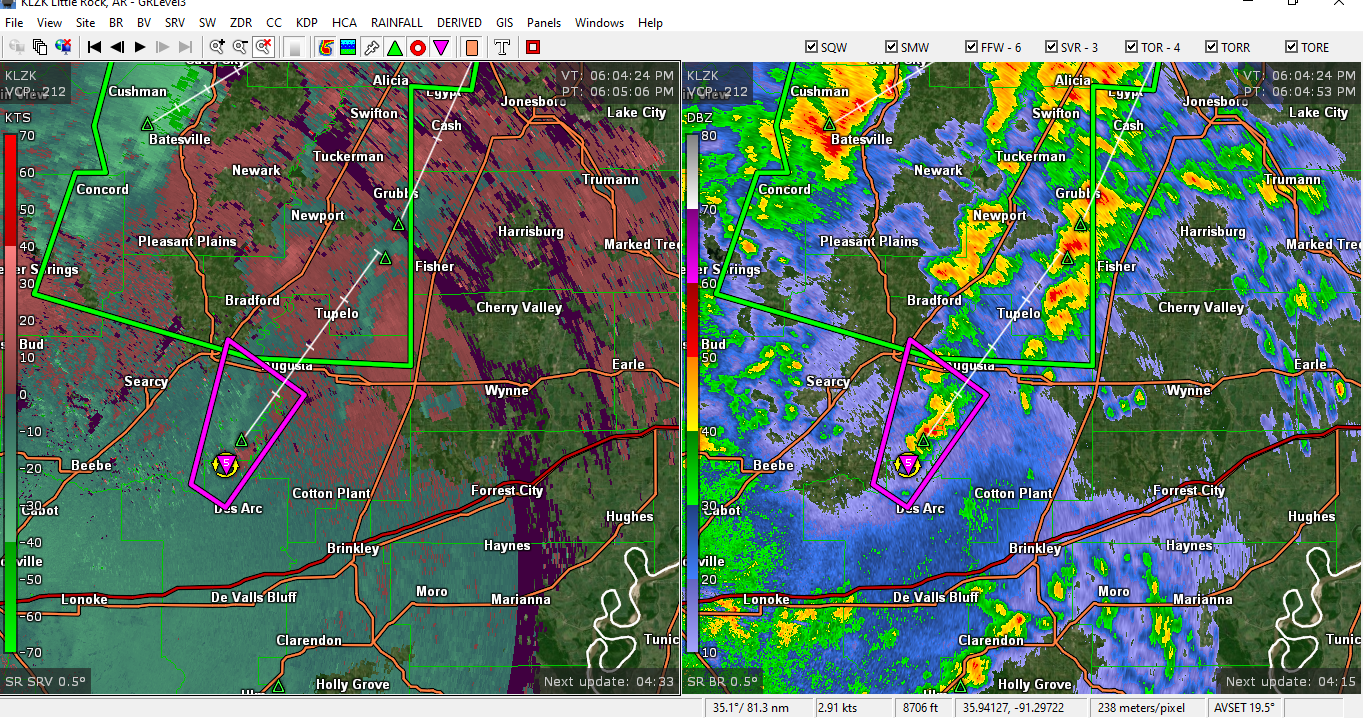
Task: Open the Panels menu
Action: pyautogui.click(x=544, y=23)
